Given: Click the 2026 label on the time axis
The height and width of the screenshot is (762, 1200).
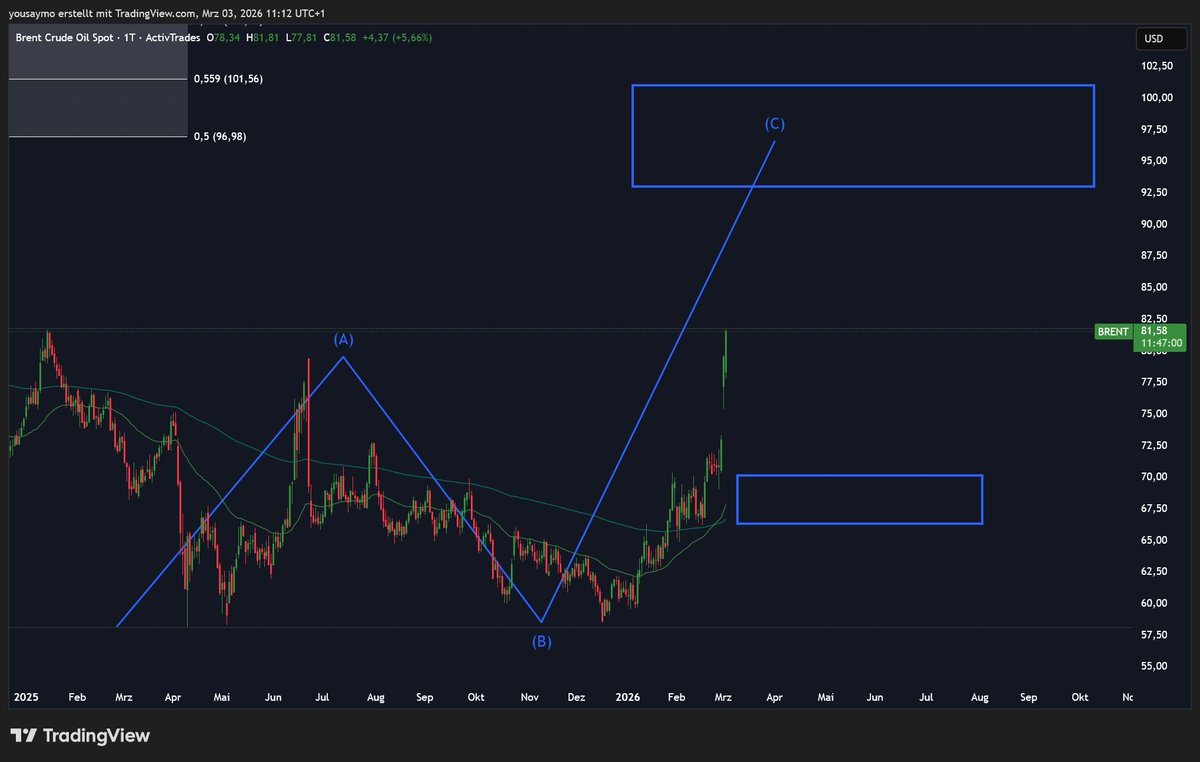Looking at the screenshot, I should click(628, 696).
